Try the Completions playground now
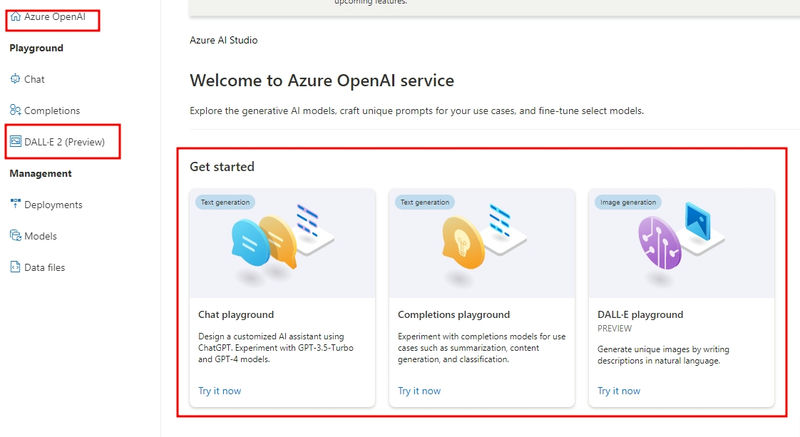 (x=419, y=391)
